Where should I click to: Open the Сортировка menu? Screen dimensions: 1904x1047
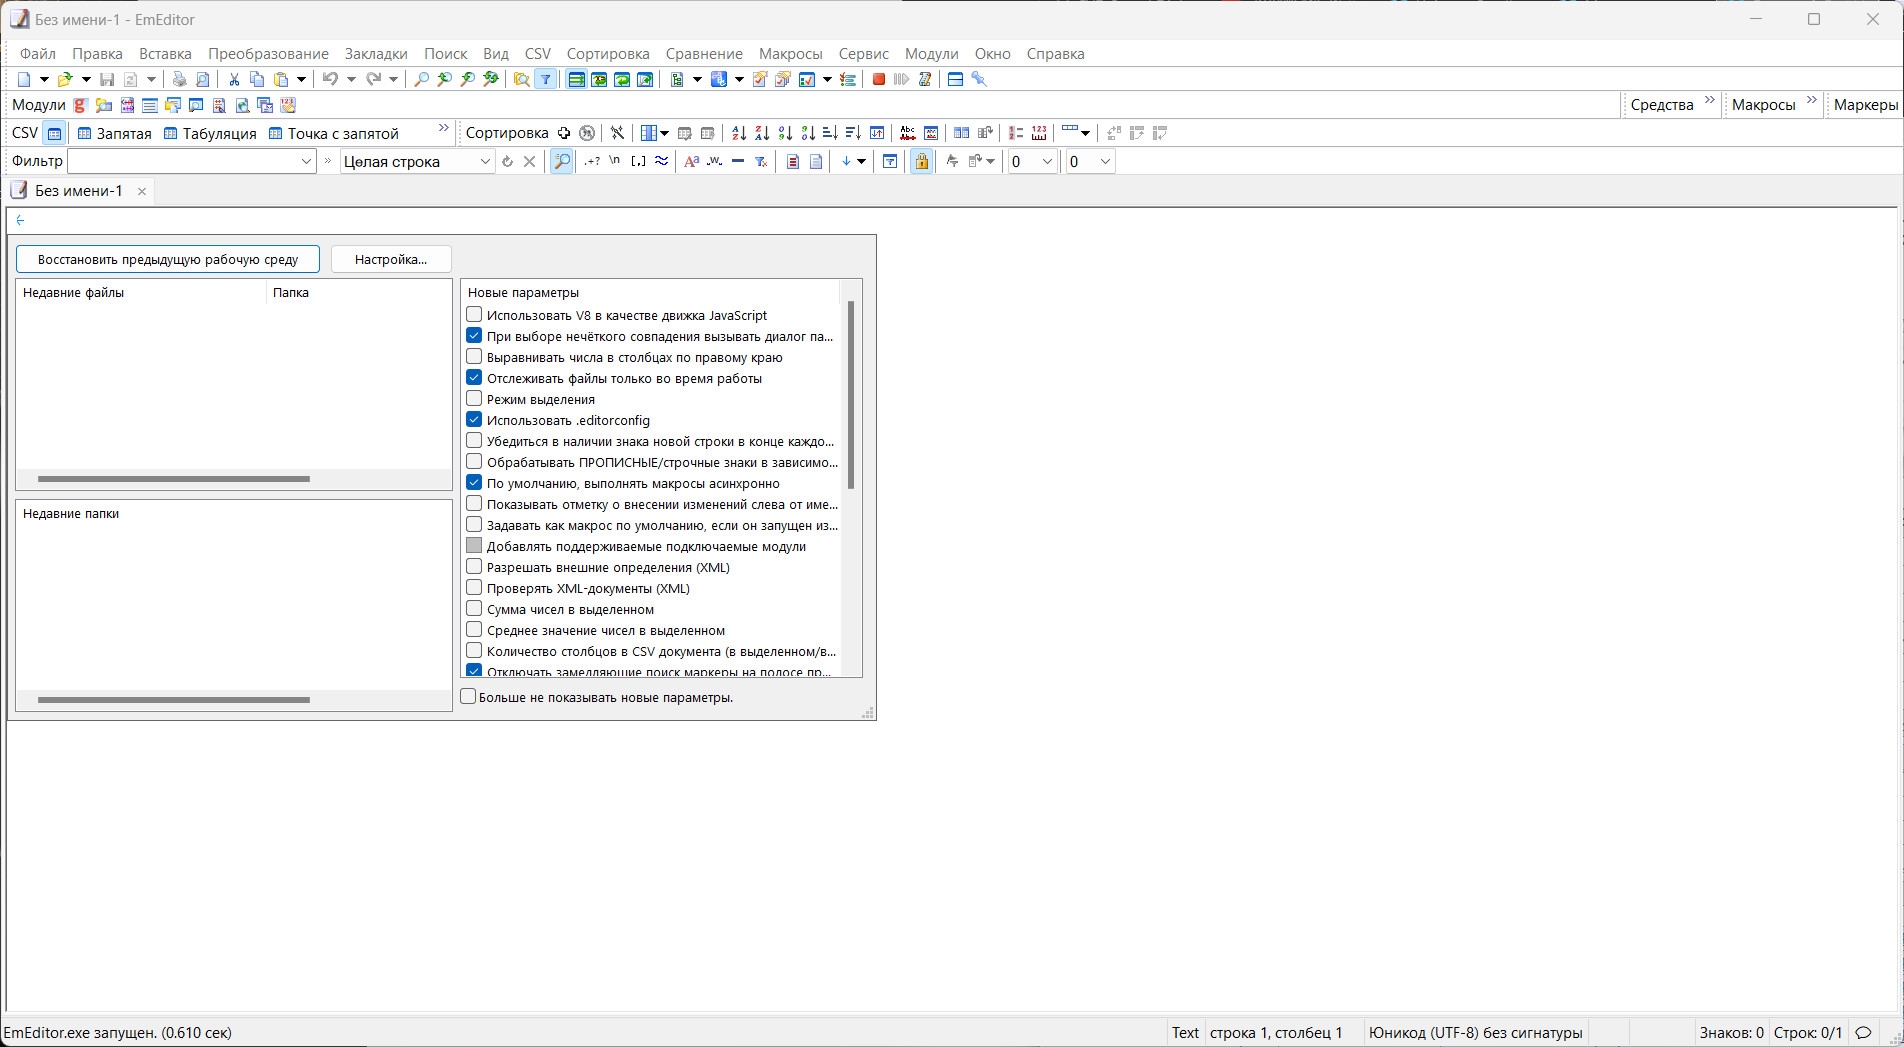[x=607, y=54]
